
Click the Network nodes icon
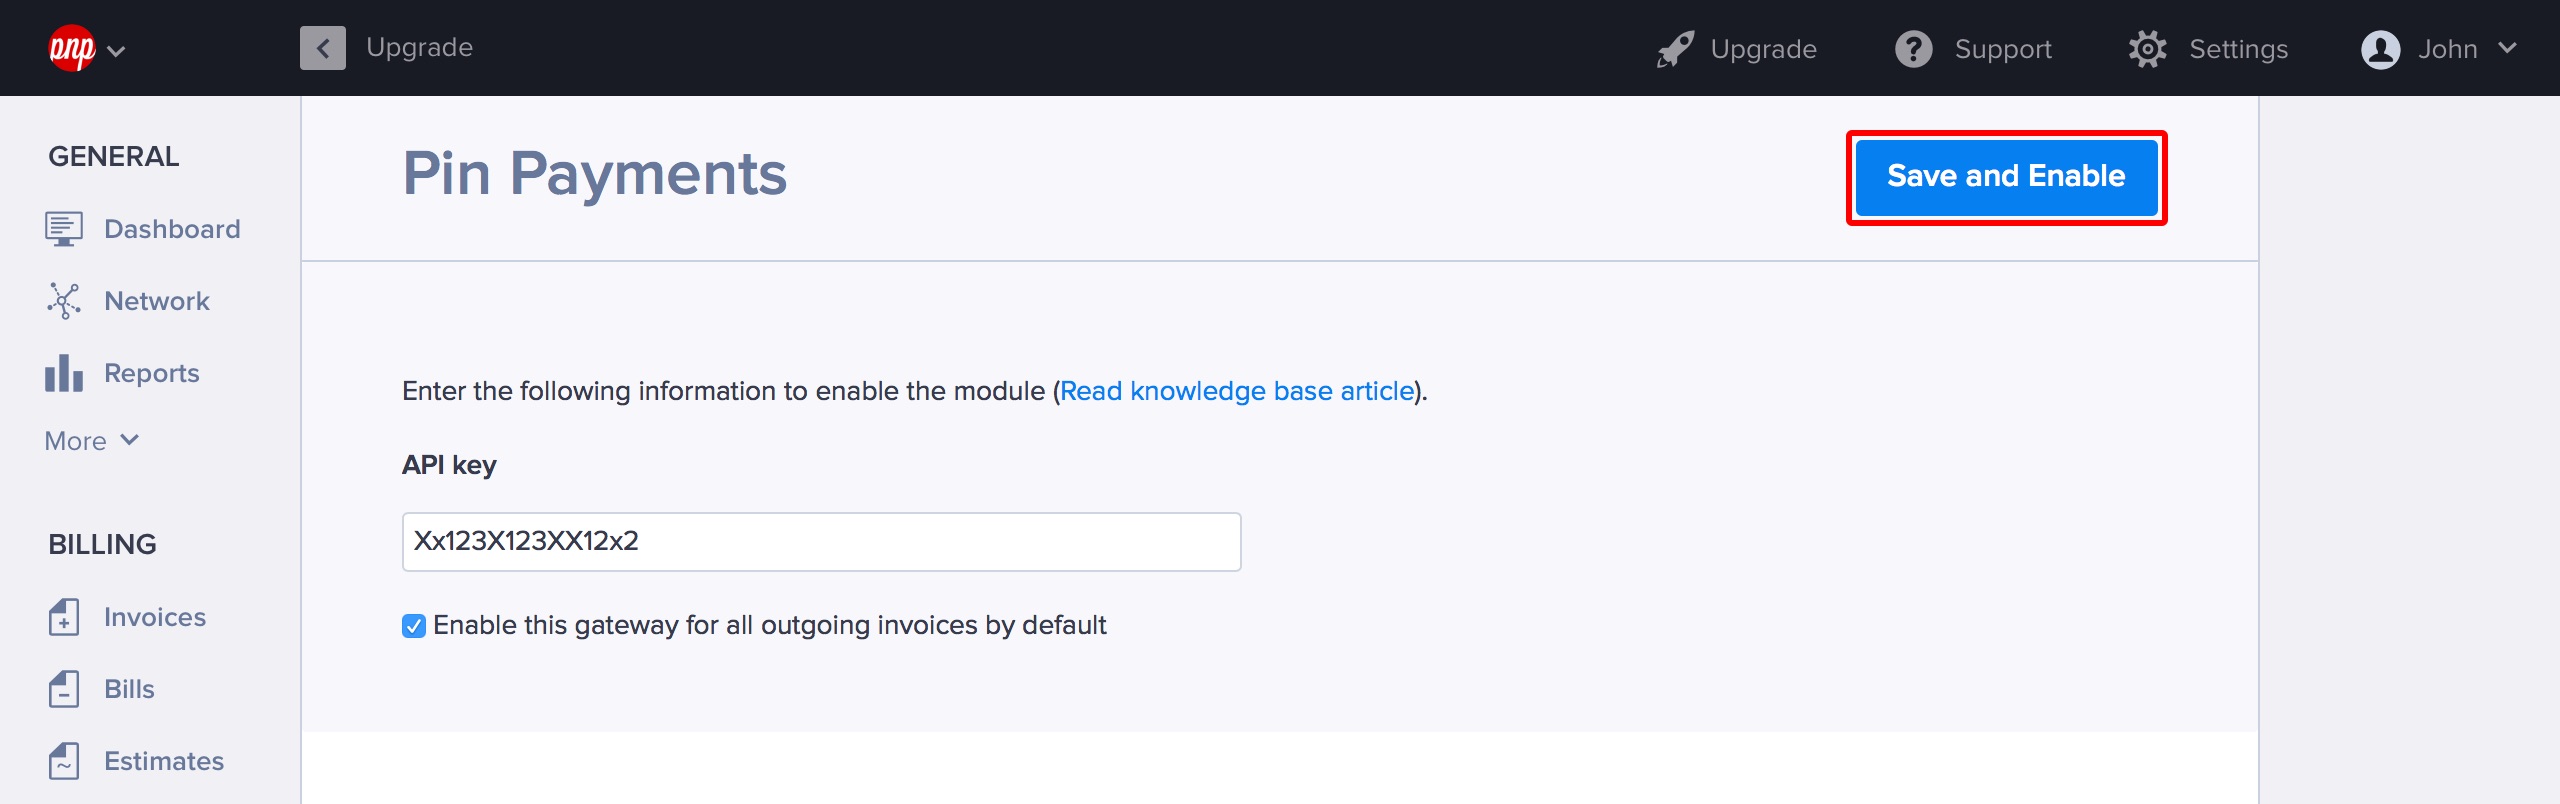[64, 301]
